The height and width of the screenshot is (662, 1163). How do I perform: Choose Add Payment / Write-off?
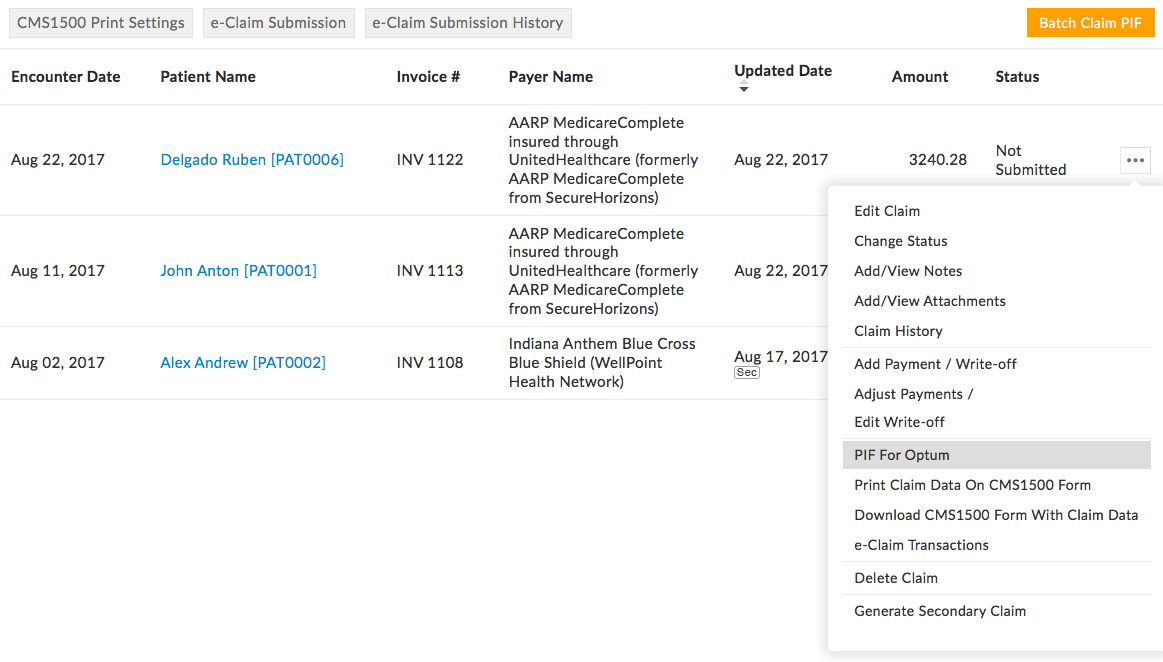[x=935, y=364]
